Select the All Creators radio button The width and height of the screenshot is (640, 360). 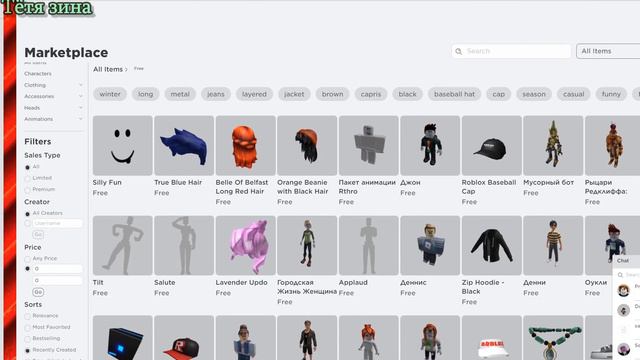(27, 213)
